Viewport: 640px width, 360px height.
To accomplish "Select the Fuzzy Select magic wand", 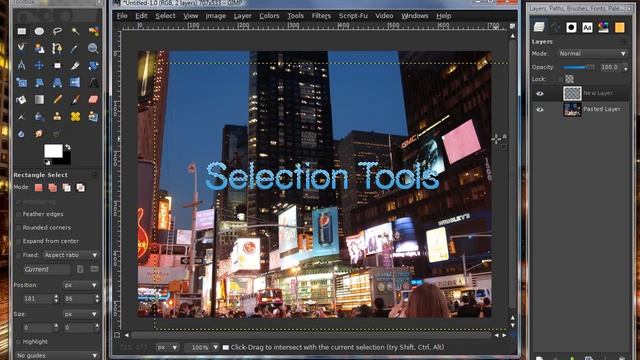I will (x=75, y=31).
